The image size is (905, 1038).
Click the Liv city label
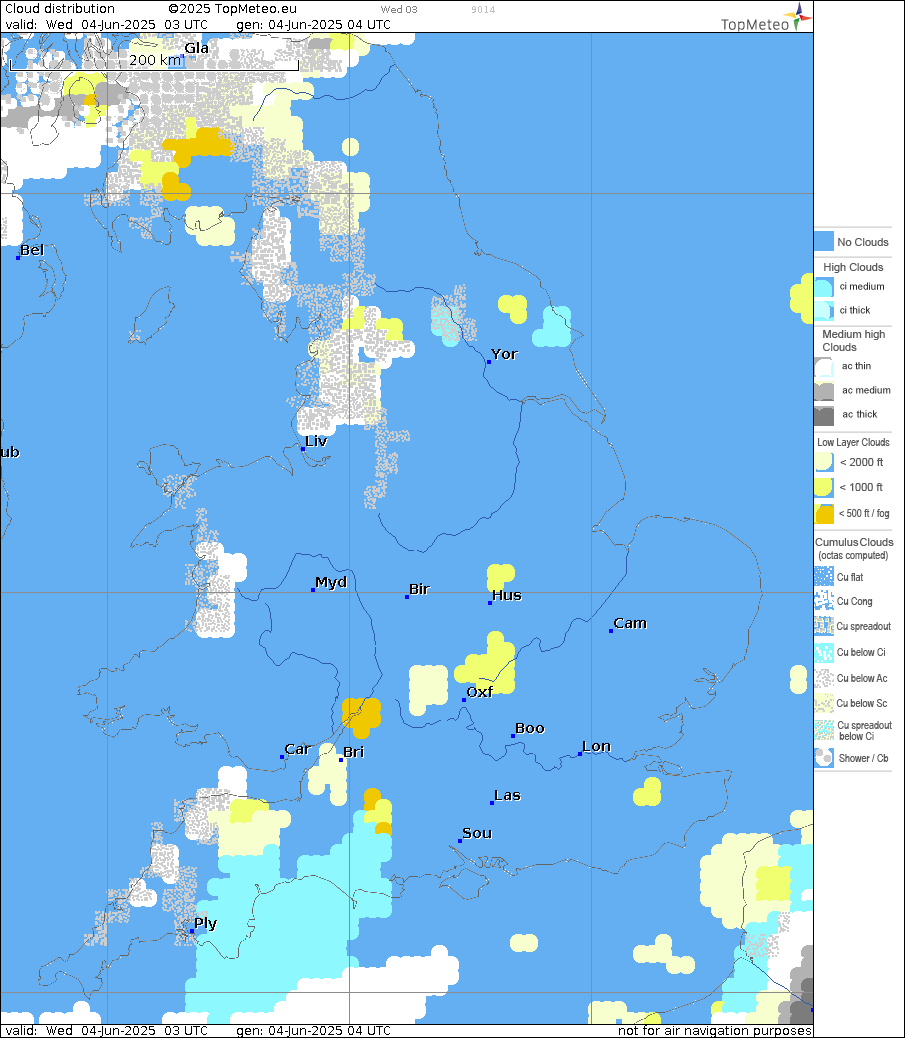tap(316, 442)
